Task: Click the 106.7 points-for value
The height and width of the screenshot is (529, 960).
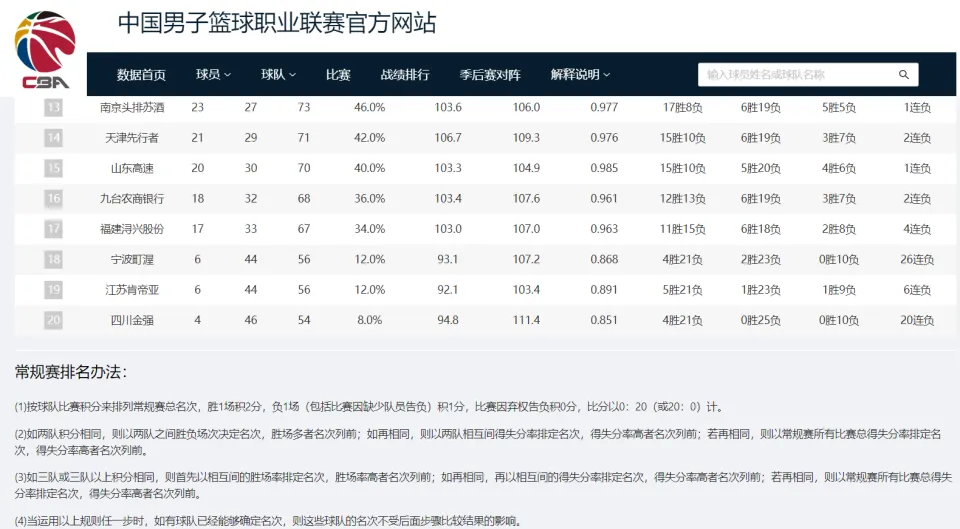Action: coord(448,138)
